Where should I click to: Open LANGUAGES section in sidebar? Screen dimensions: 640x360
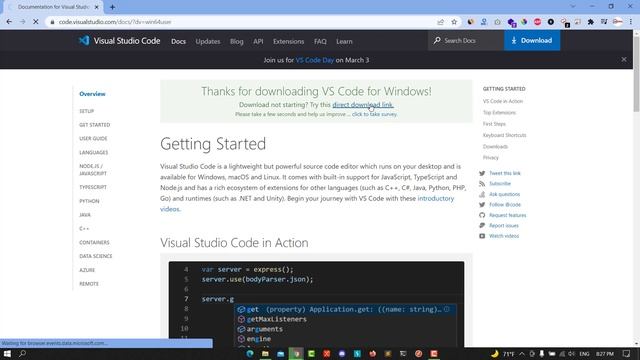point(93,152)
